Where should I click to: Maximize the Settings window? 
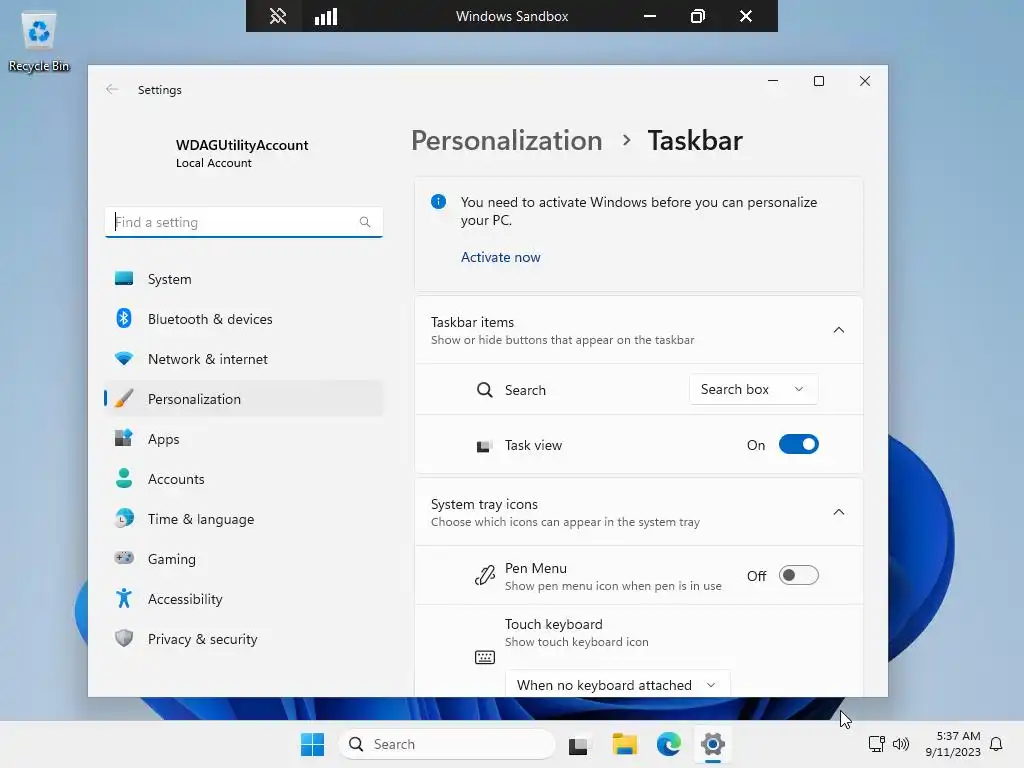click(x=818, y=81)
